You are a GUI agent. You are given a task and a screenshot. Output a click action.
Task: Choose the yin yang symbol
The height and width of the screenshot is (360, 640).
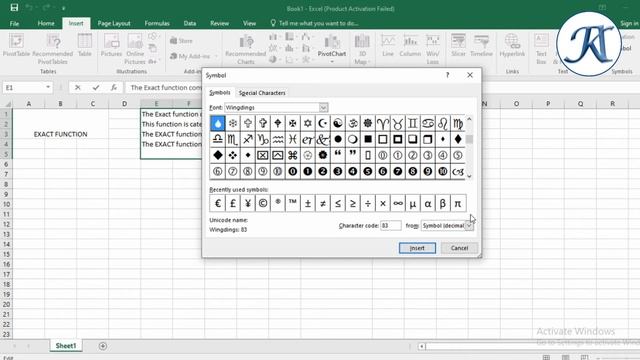tap(338, 123)
